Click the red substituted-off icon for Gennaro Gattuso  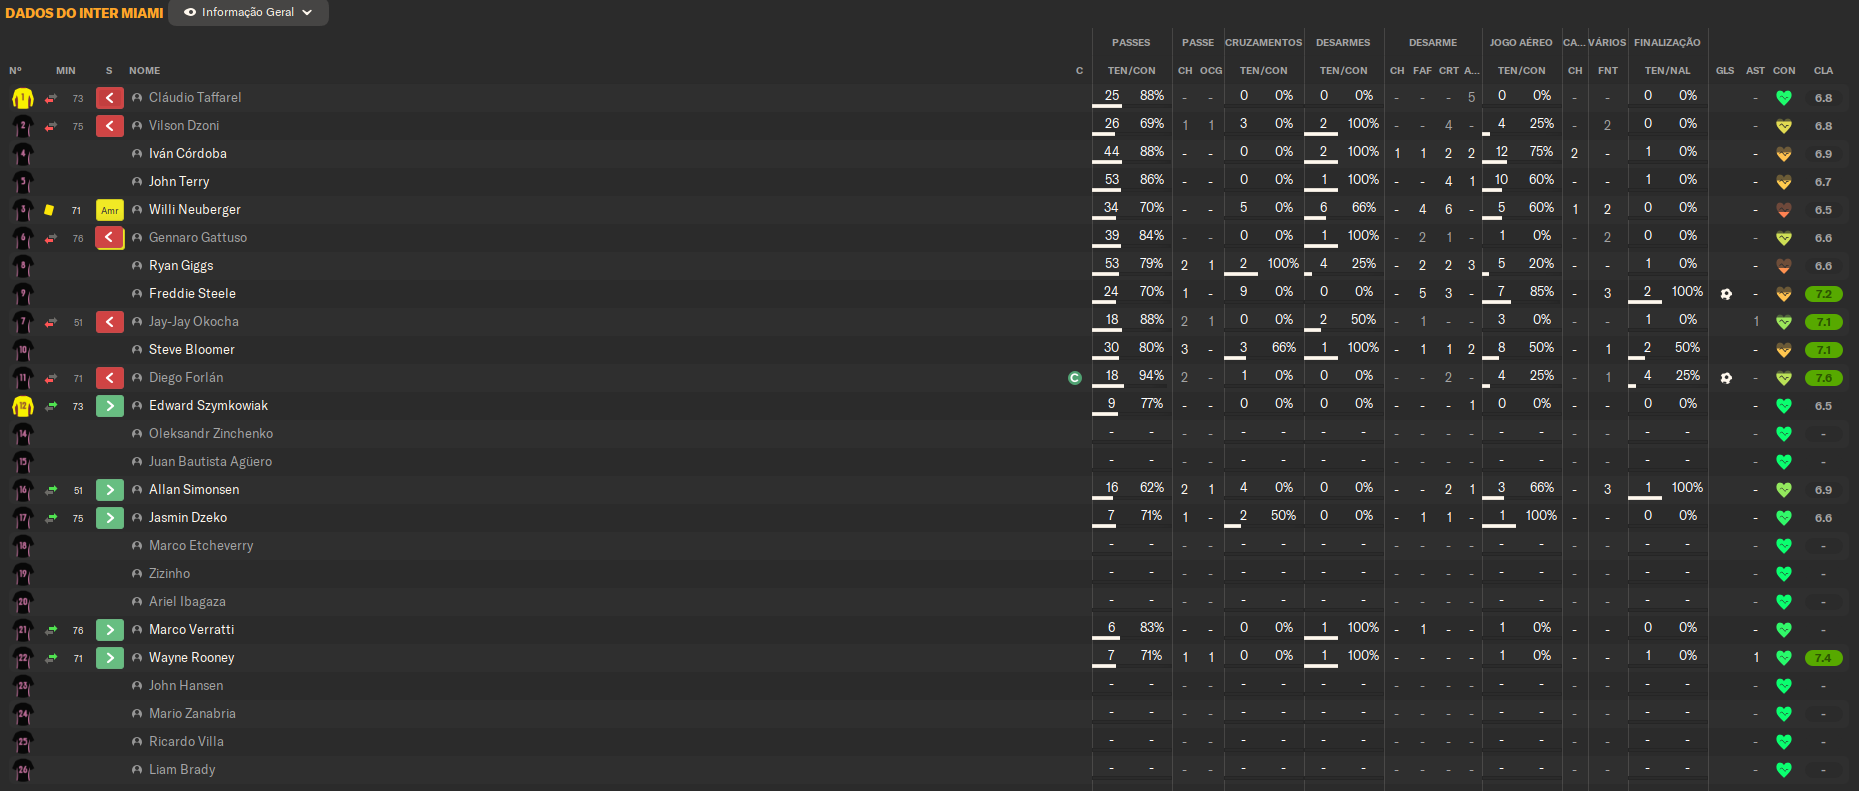[x=110, y=238]
